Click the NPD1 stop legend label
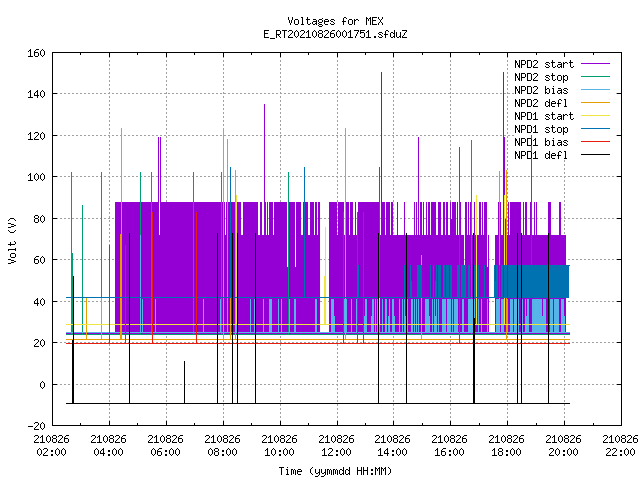This screenshot has height=480, width=640. tap(541, 129)
